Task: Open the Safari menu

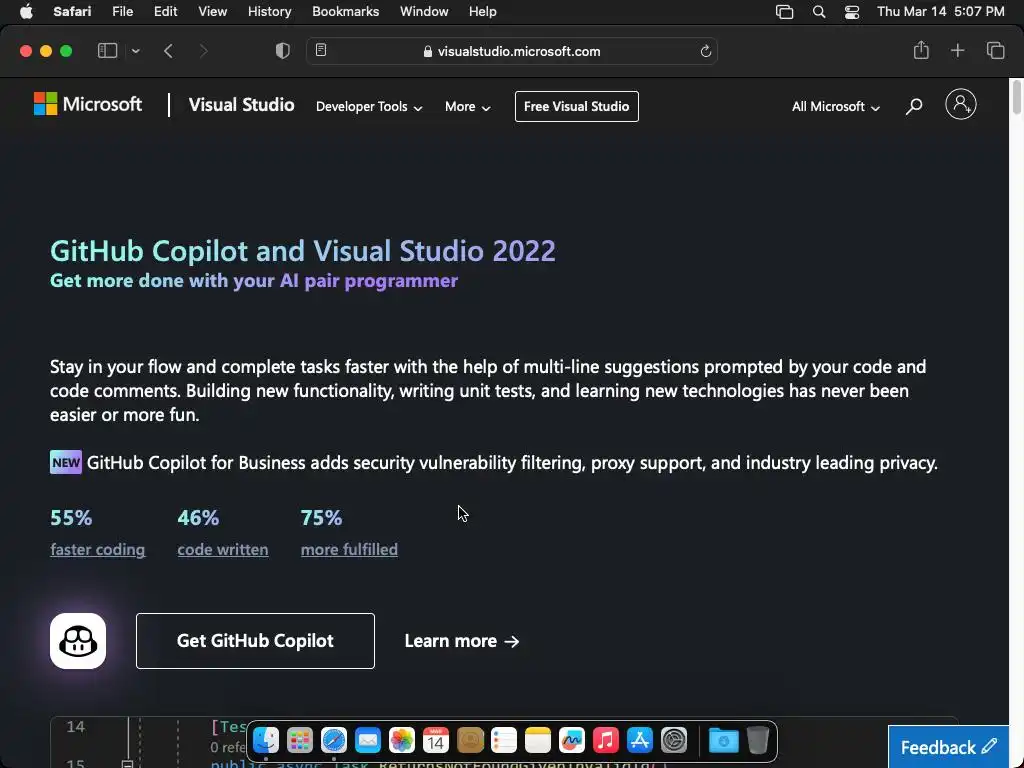Action: pos(72,12)
